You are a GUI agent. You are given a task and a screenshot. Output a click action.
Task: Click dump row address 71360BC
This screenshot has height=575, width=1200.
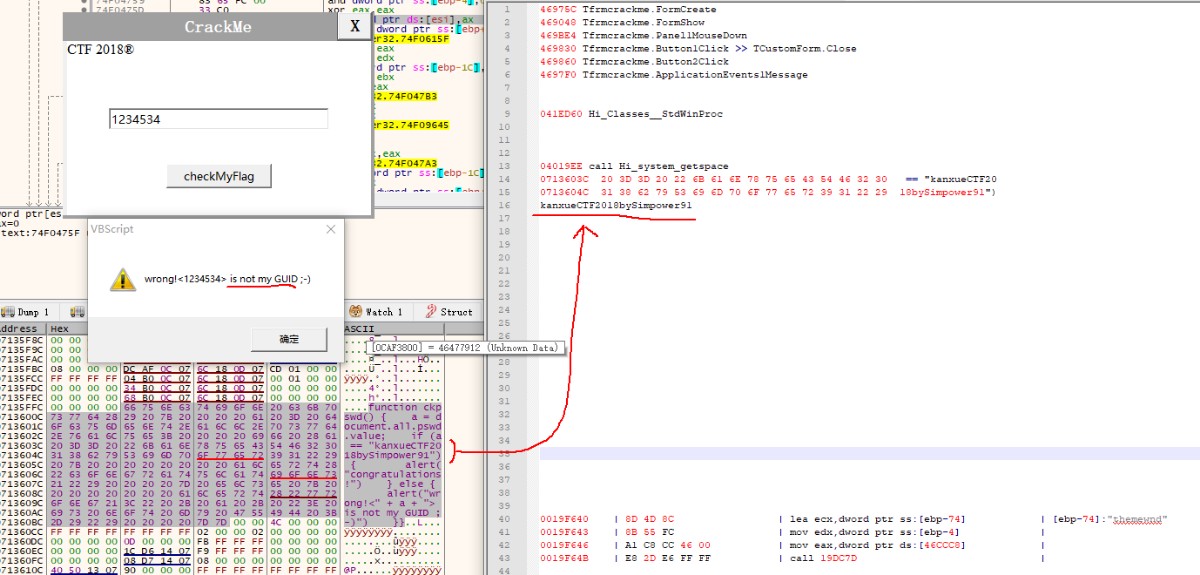21,524
